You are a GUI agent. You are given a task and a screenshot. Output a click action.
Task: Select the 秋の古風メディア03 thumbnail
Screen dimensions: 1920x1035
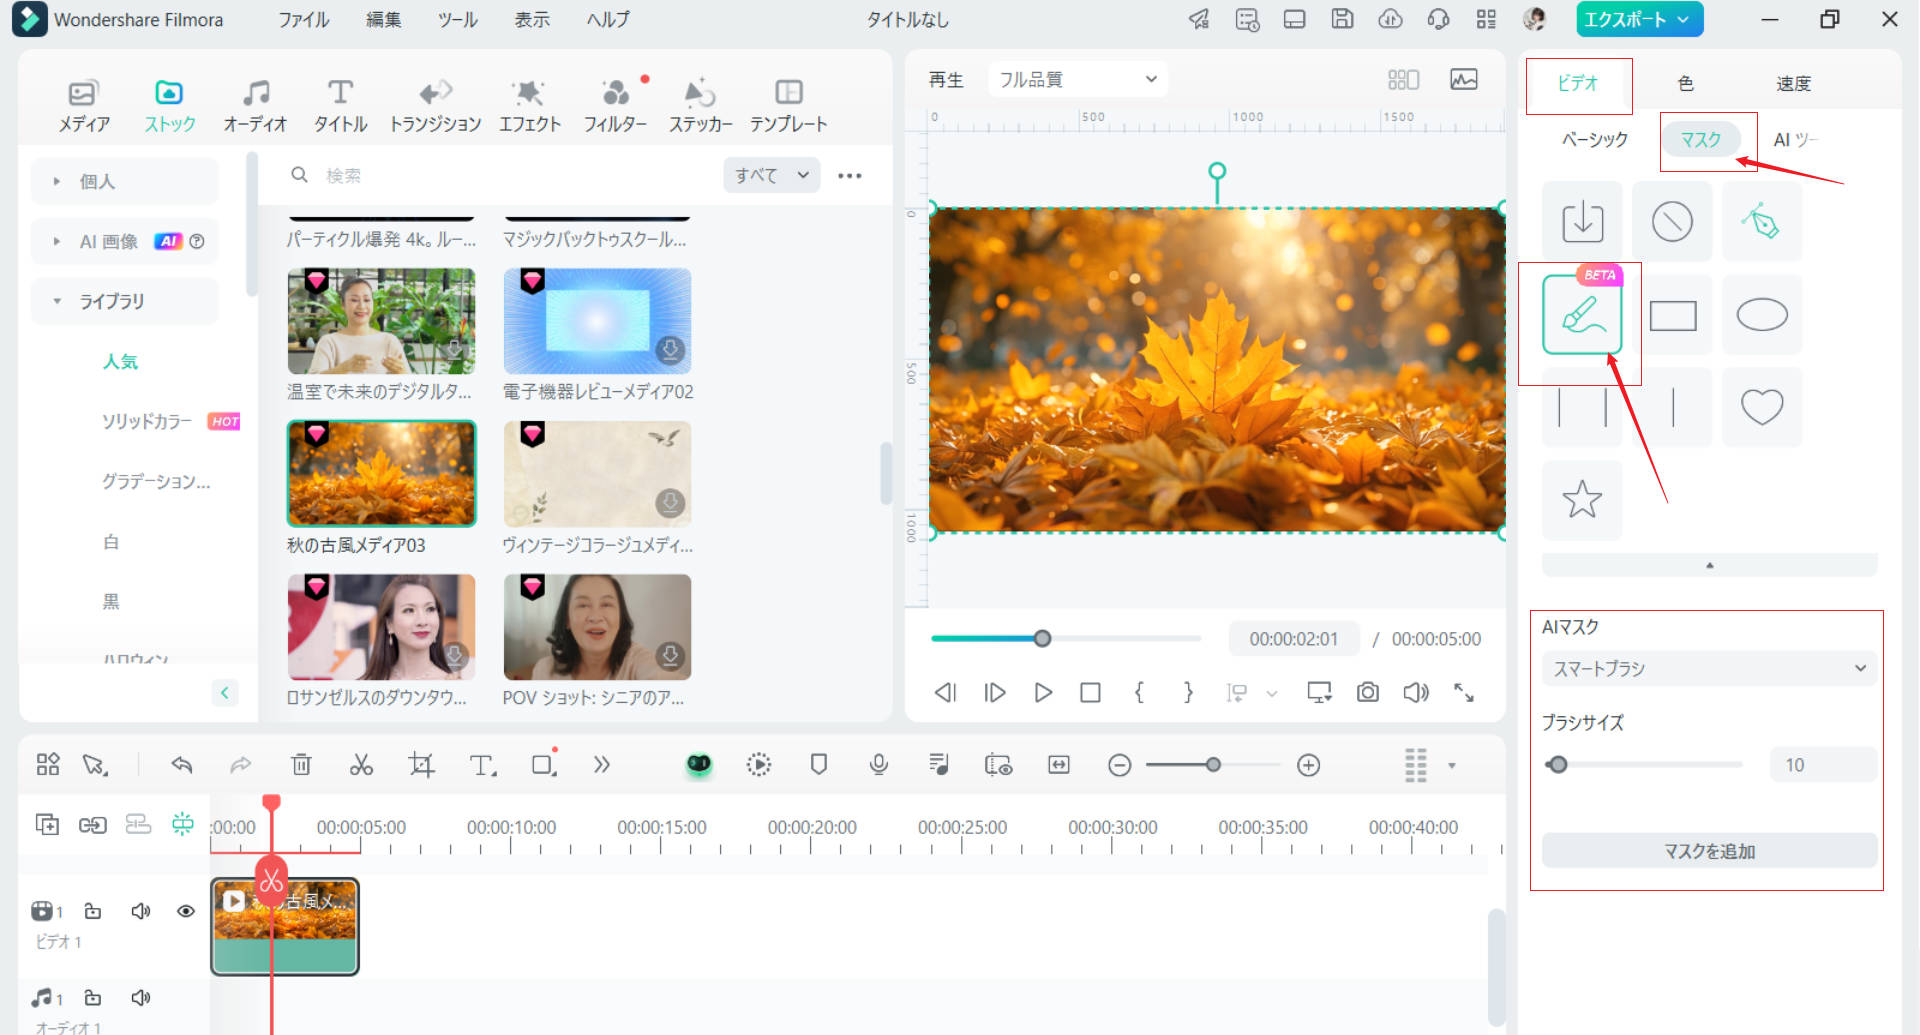coord(381,473)
